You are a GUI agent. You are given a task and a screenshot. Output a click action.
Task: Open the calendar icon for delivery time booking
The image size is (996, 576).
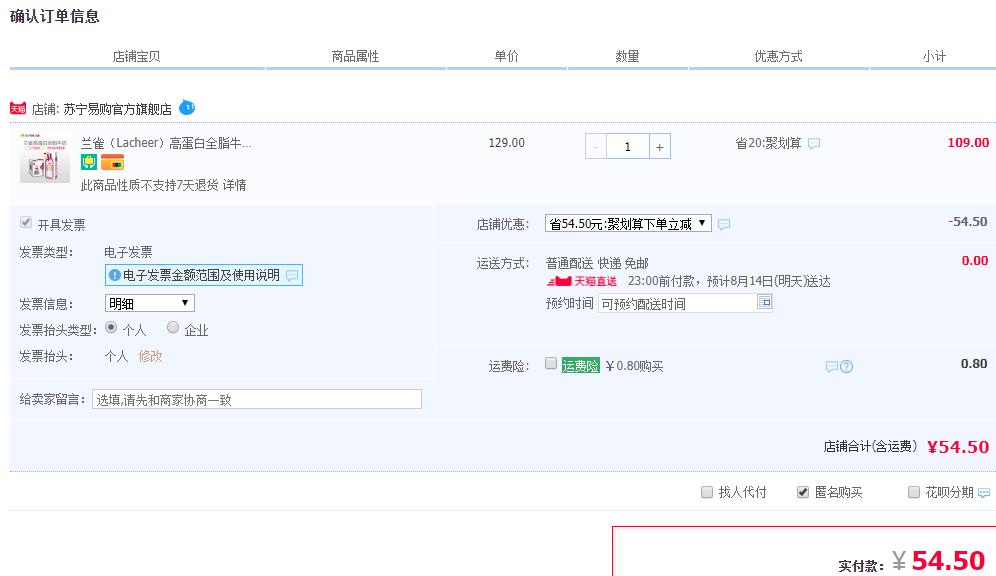(765, 302)
